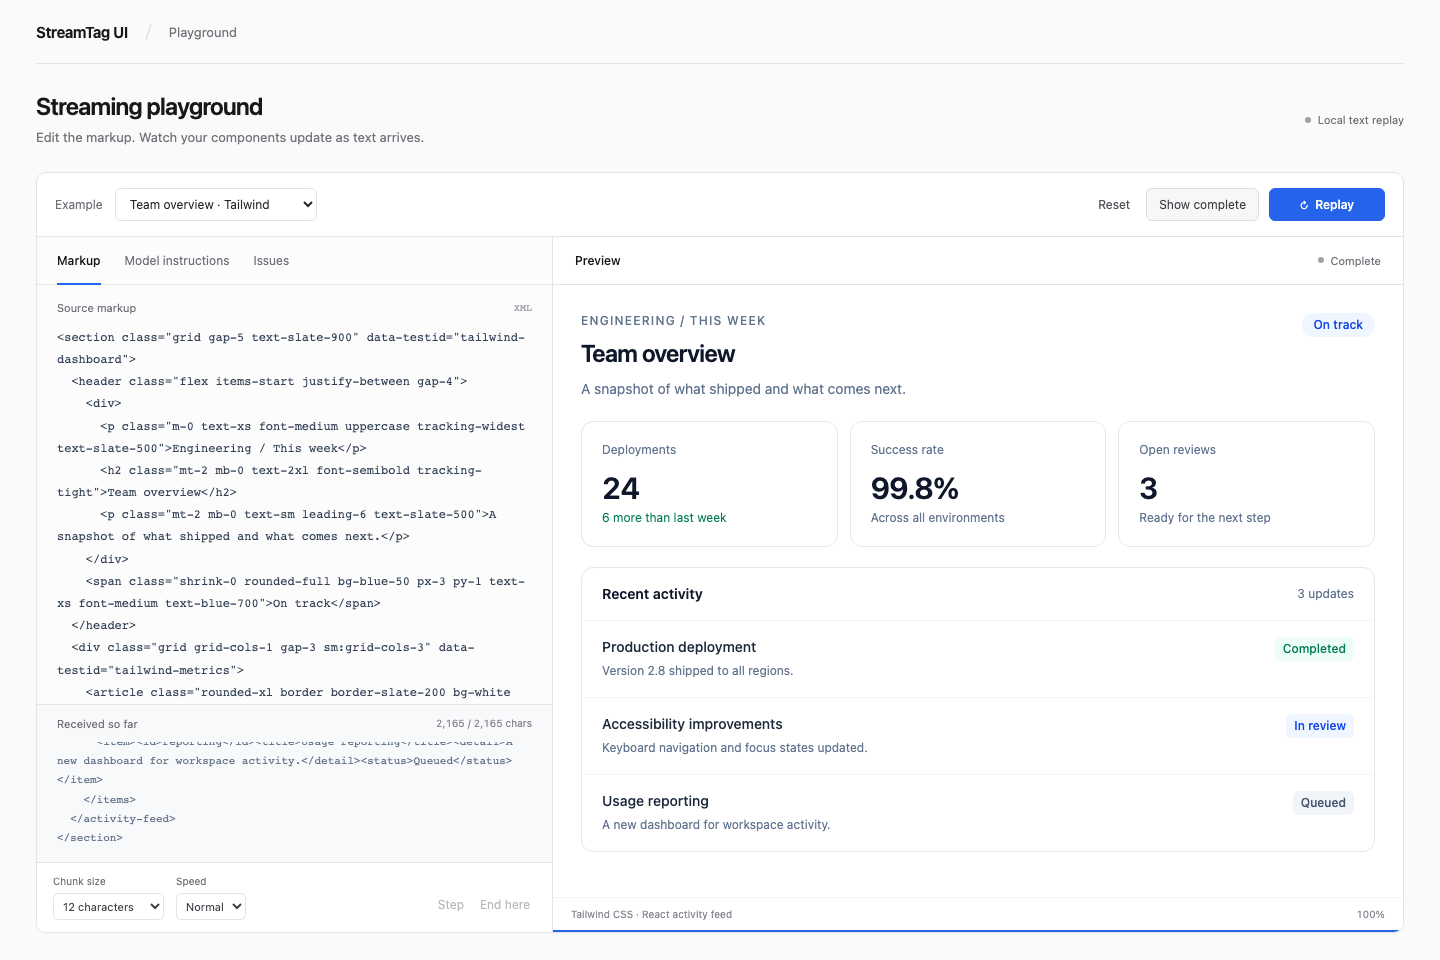The image size is (1440, 960).
Task: Click the Reset button
Action: pyautogui.click(x=1114, y=205)
